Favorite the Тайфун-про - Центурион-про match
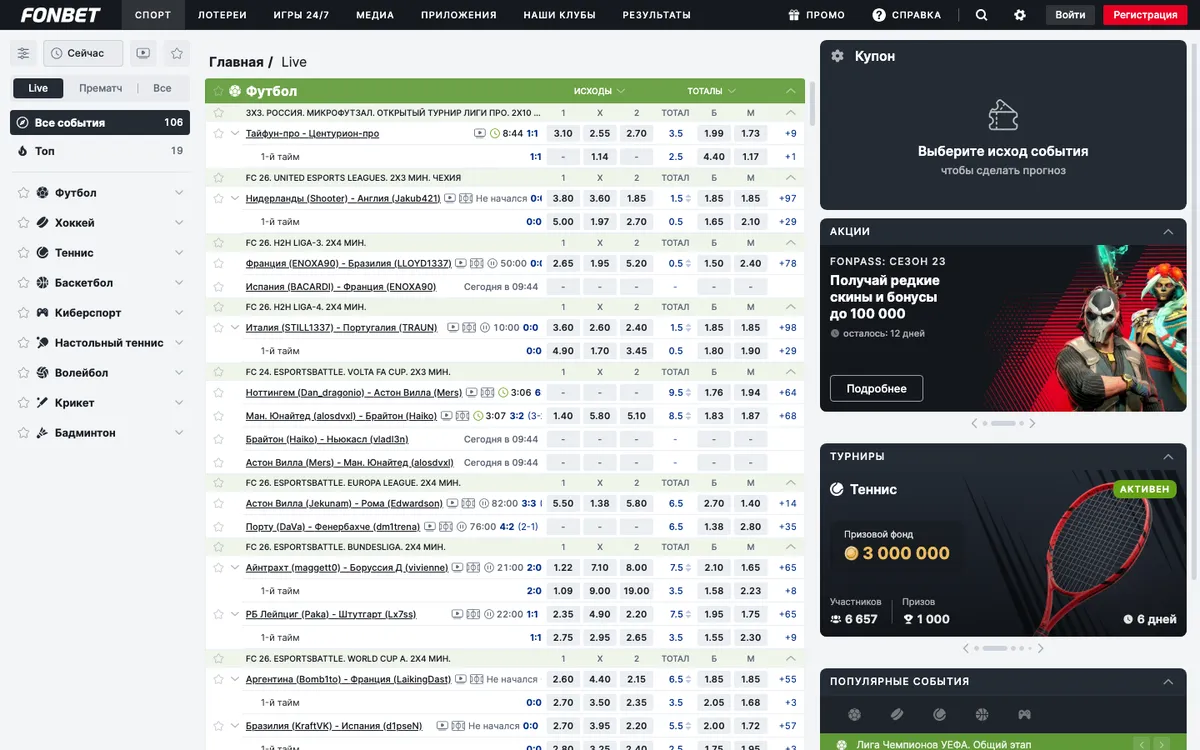This screenshot has height=750, width=1200. pyautogui.click(x=219, y=133)
